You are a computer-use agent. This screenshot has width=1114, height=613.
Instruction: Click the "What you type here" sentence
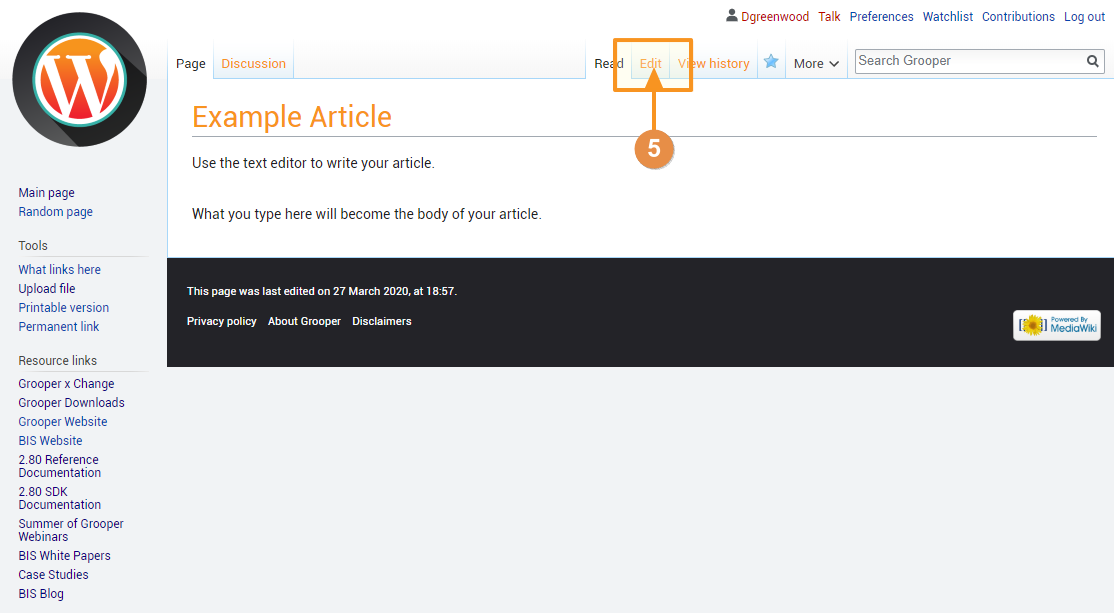coord(367,215)
